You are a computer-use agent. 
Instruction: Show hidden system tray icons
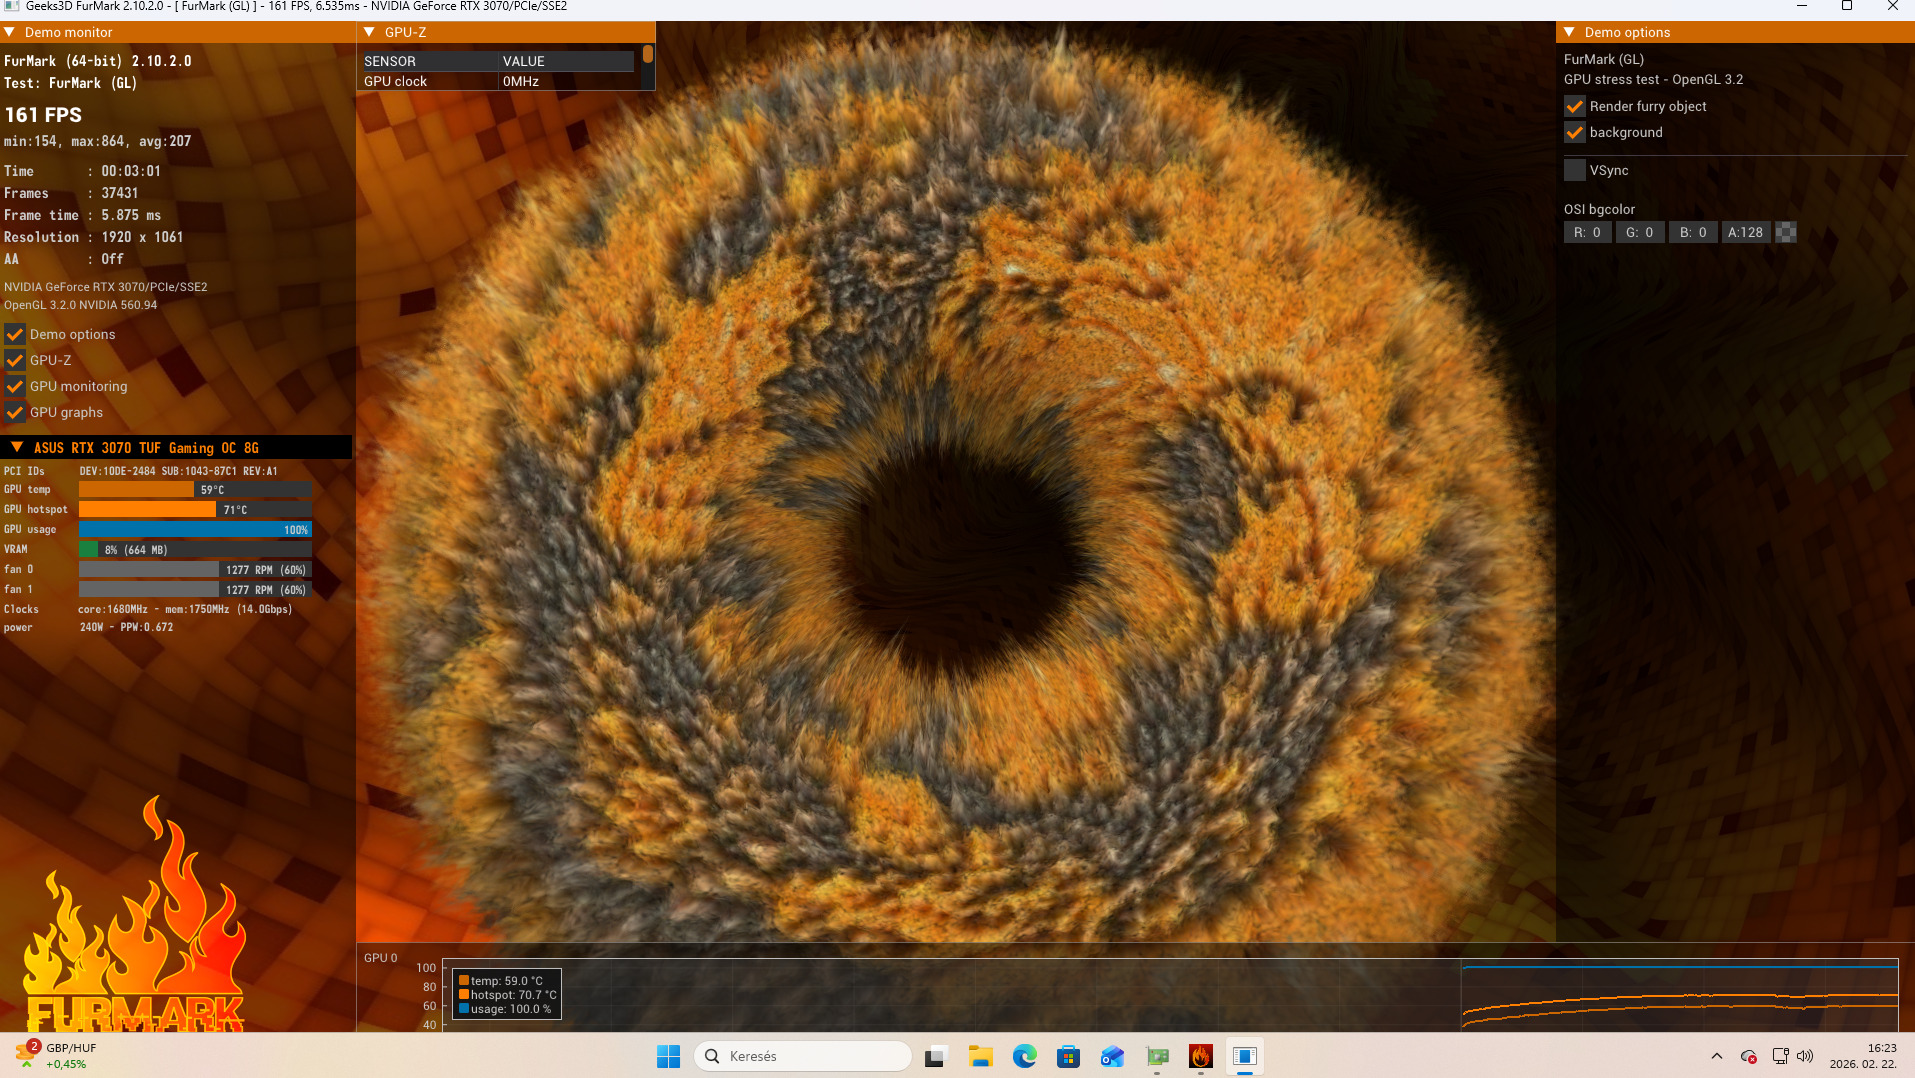tap(1717, 1056)
